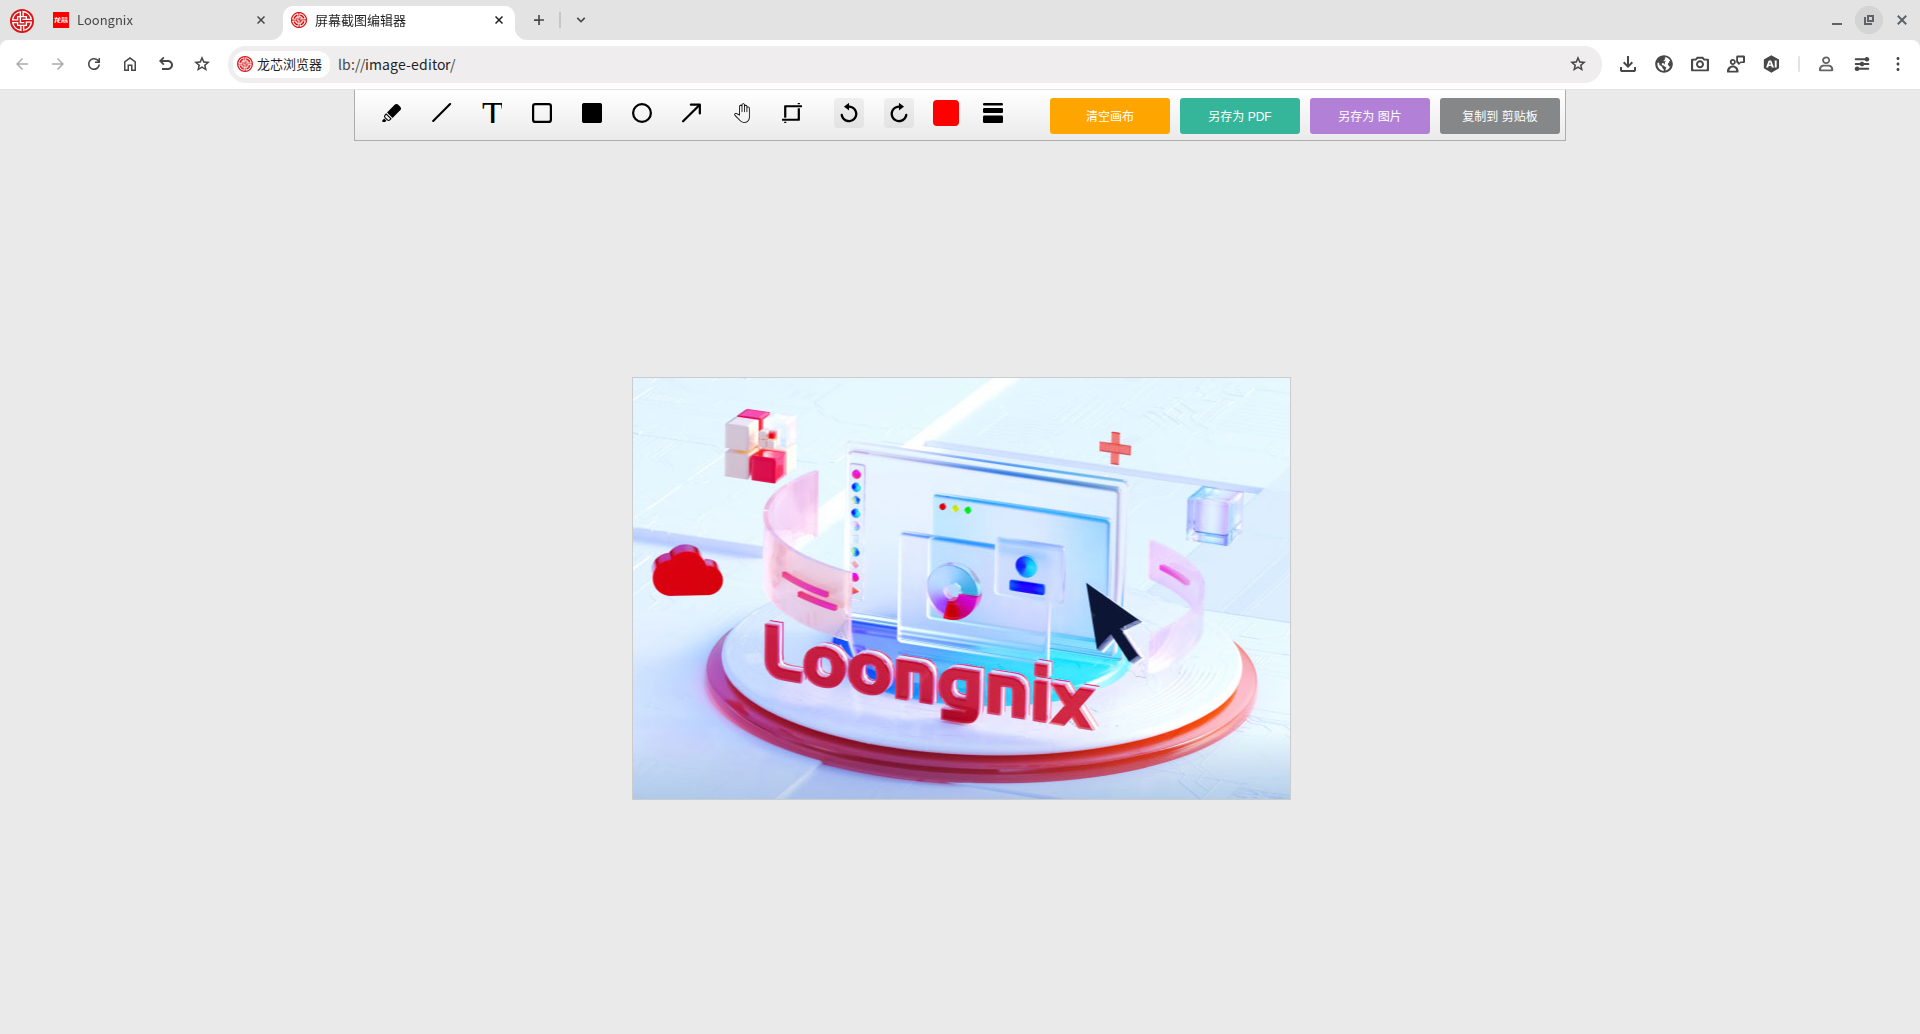Image resolution: width=1920 pixels, height=1034 pixels.
Task: Select the hollow rectangle tool
Action: 542,114
